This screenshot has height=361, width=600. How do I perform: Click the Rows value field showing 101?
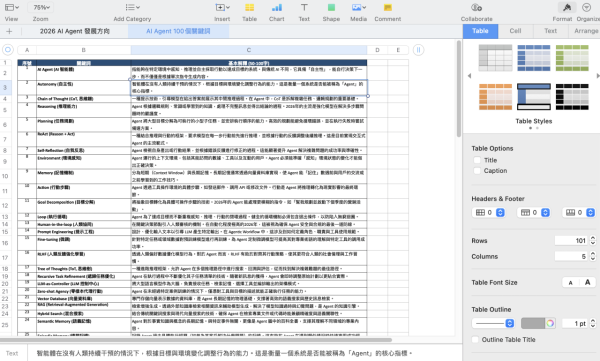click(x=571, y=240)
